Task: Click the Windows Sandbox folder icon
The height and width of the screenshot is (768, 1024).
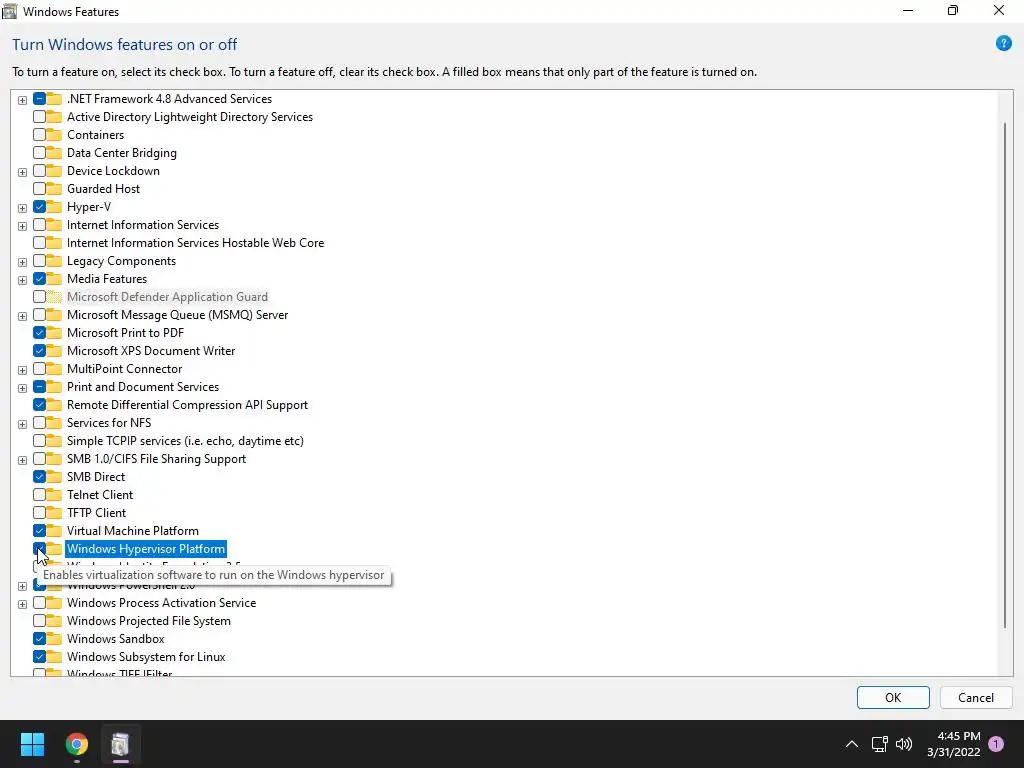Action: click(x=54, y=639)
